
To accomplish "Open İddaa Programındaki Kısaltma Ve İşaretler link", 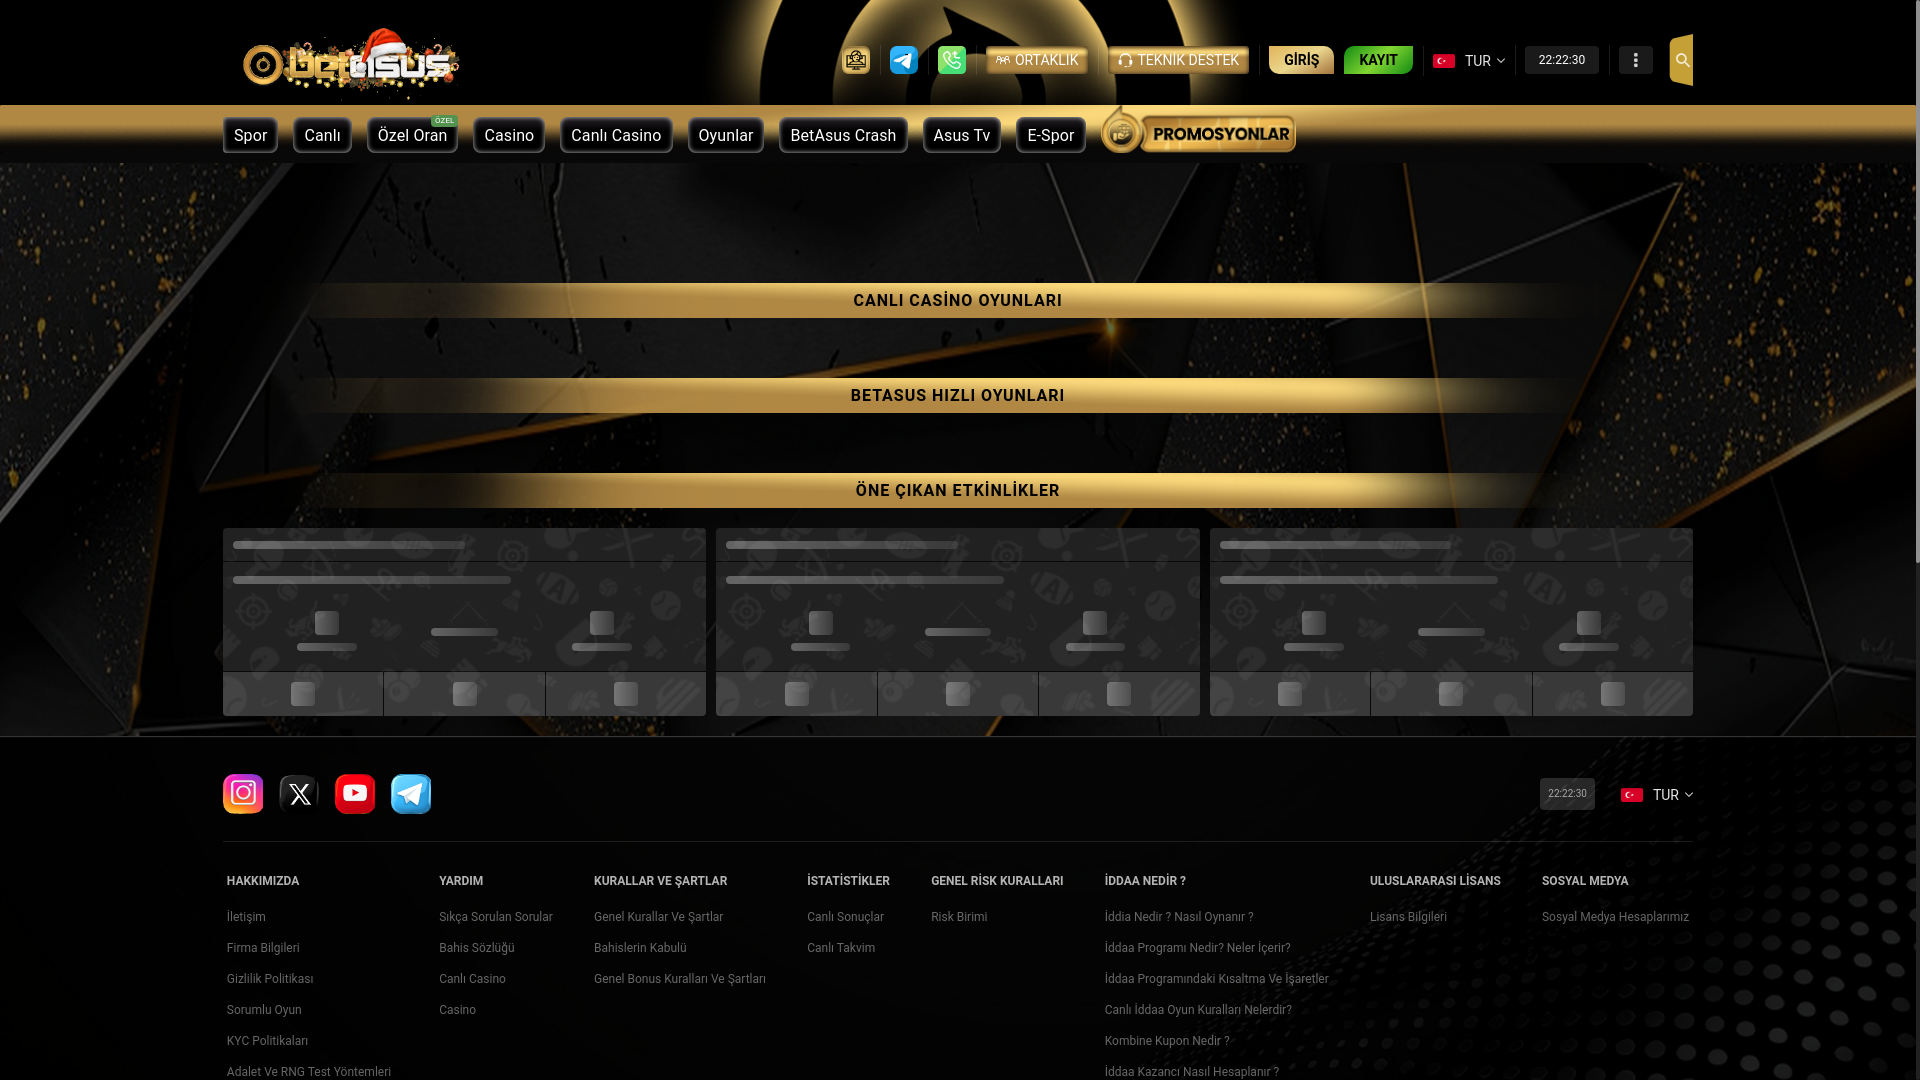I will [x=1217, y=979].
